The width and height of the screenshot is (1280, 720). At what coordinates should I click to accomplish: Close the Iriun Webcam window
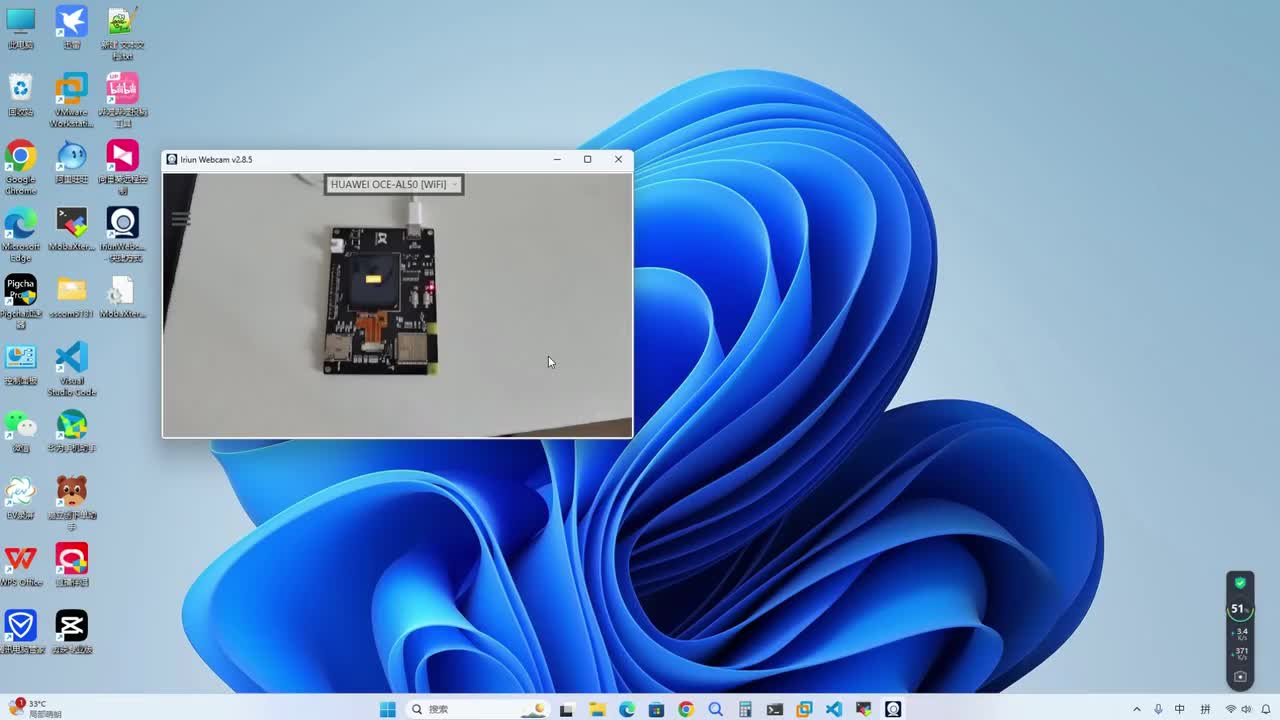point(618,159)
